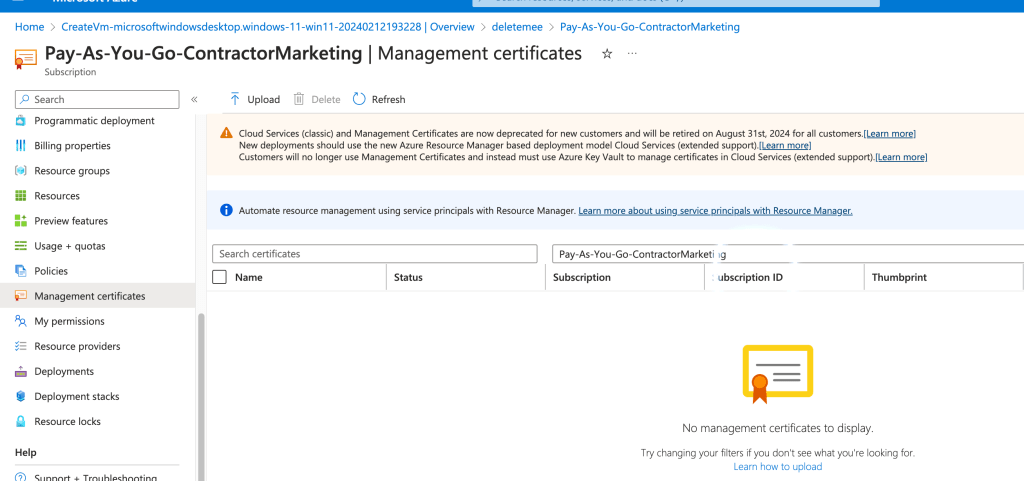Screen dimensions: 1024x481
Task: Click the Upload arrow icon
Action: [235, 99]
